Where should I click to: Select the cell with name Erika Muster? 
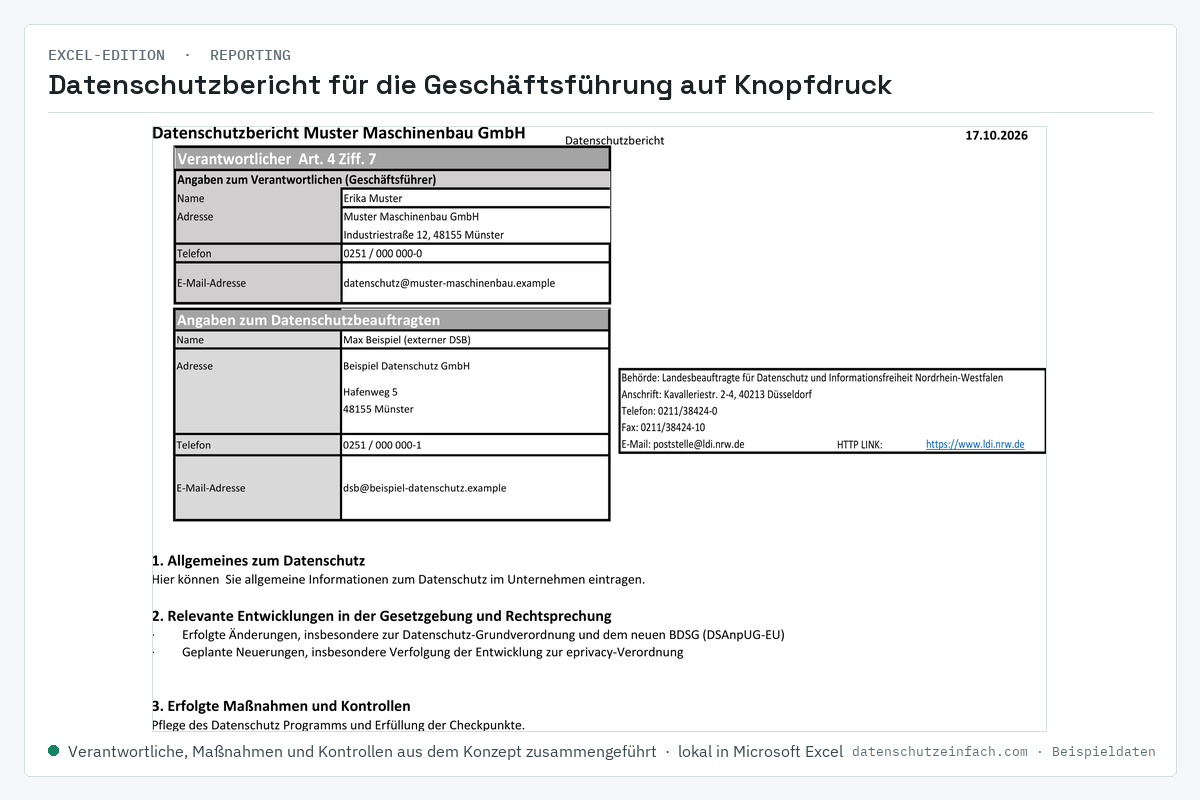(x=475, y=198)
